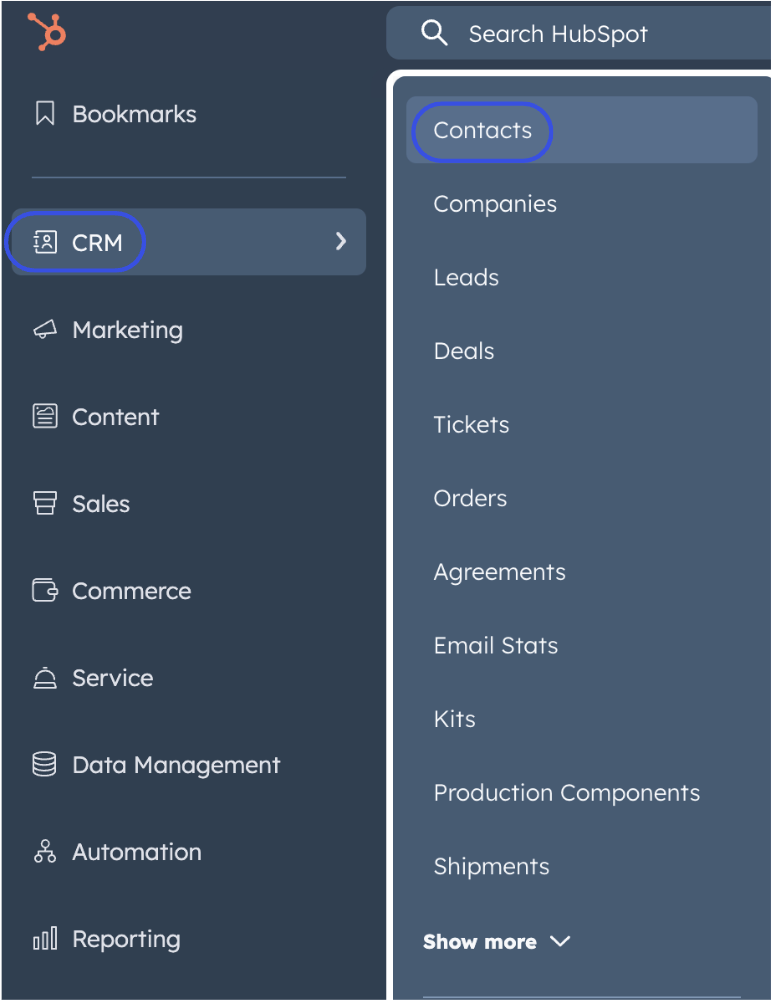The image size is (776, 1000).
Task: Go to the Deals section
Action: [x=463, y=351]
